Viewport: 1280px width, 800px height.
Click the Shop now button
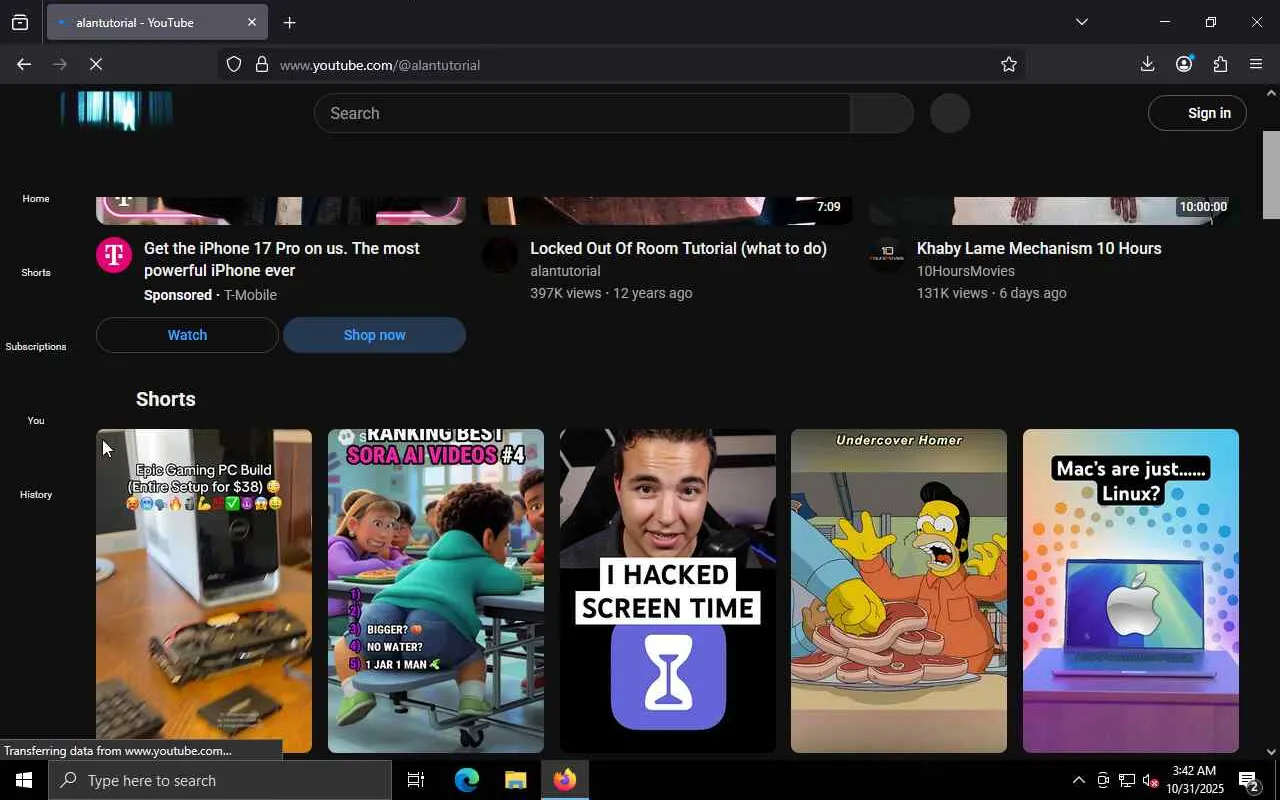374,335
